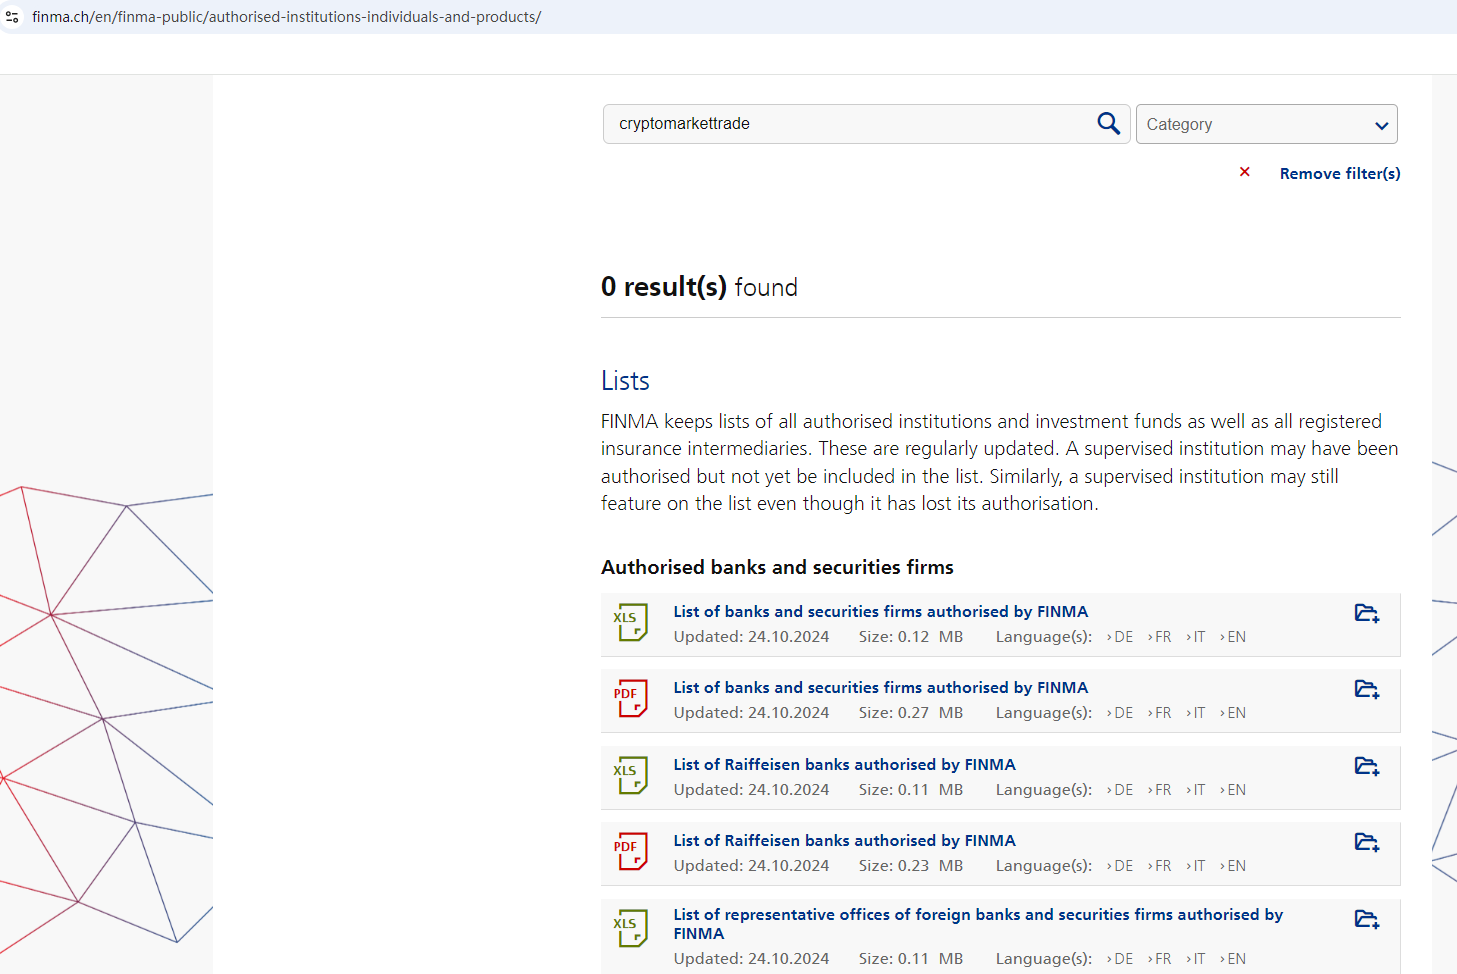
Task: Add XLS Raiffeisen banks list to folder
Action: (x=1367, y=766)
